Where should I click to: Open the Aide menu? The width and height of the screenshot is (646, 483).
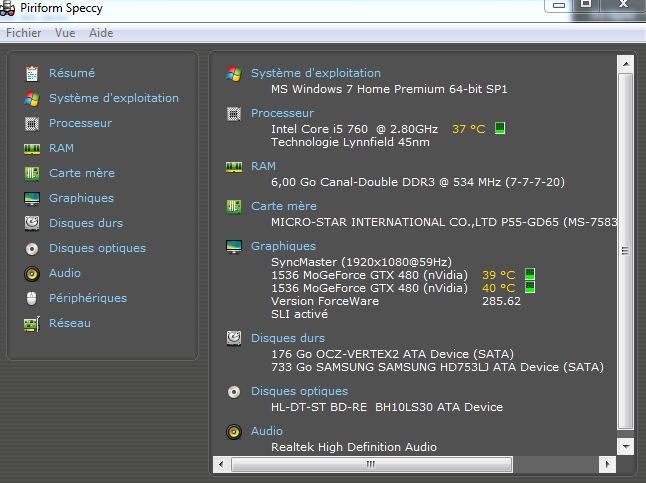101,33
